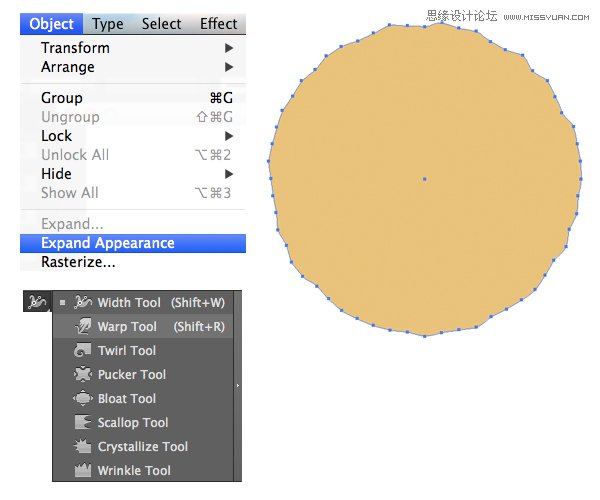Image resolution: width=600 pixels, height=500 pixels.
Task: Choose the Twirl Tool icon
Action: (x=83, y=350)
